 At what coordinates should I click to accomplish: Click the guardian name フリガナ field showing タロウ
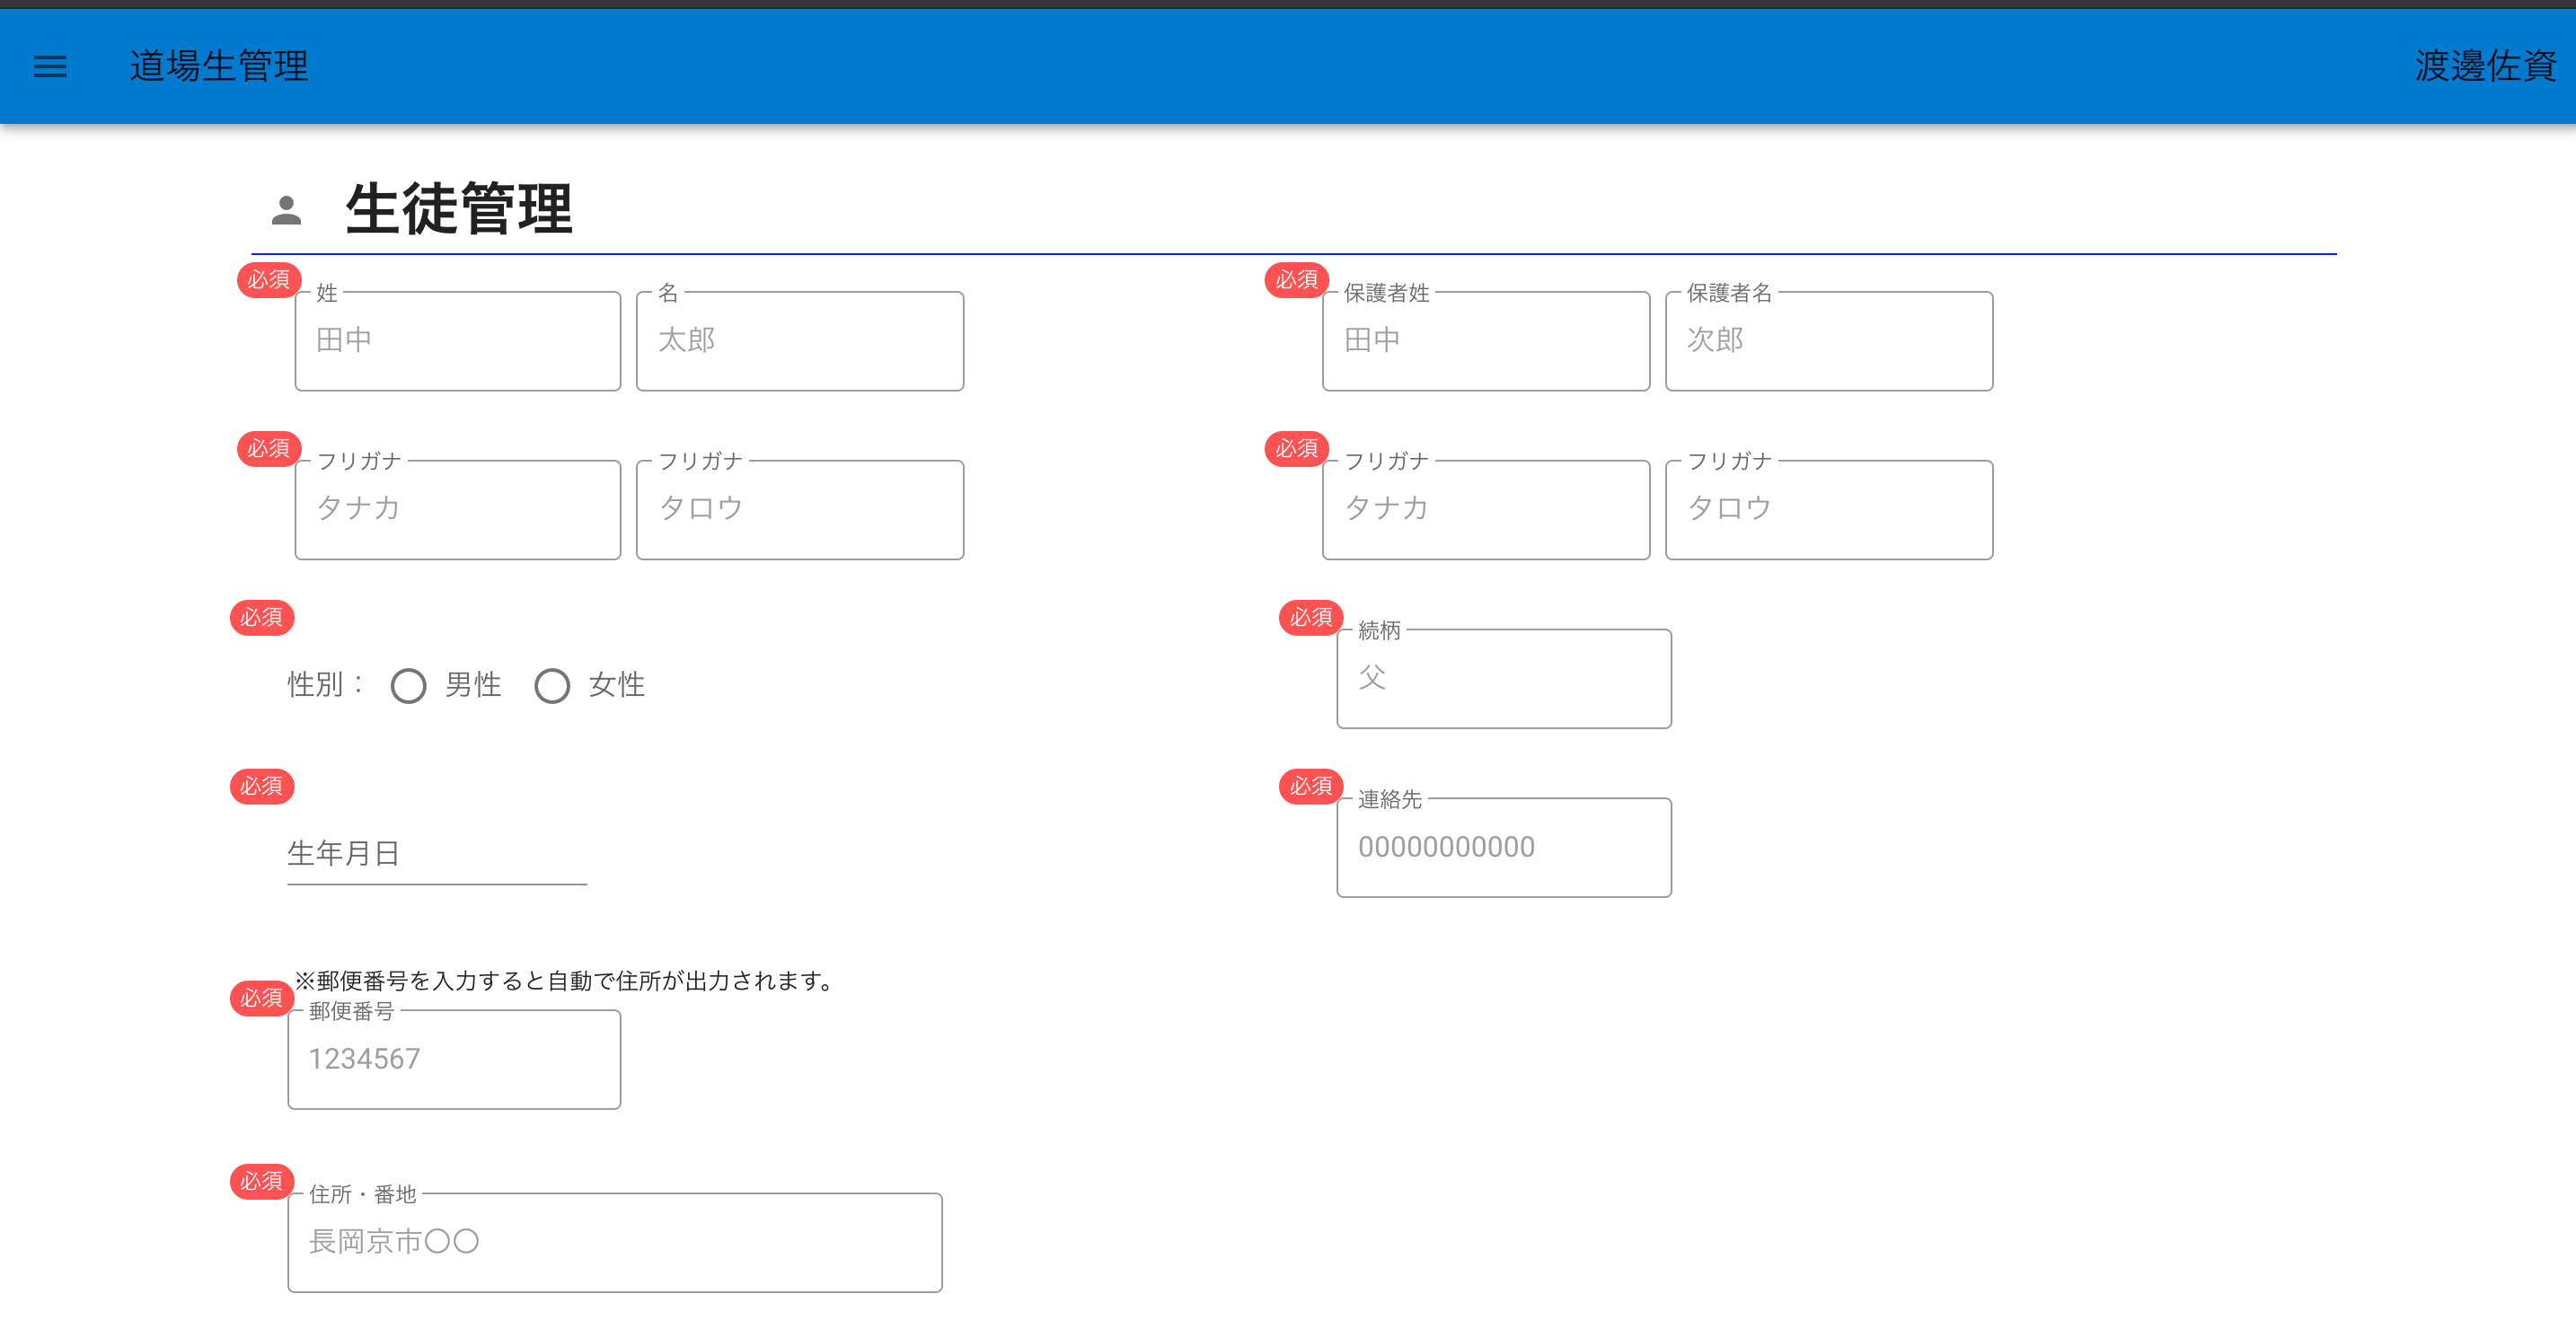click(x=1828, y=509)
